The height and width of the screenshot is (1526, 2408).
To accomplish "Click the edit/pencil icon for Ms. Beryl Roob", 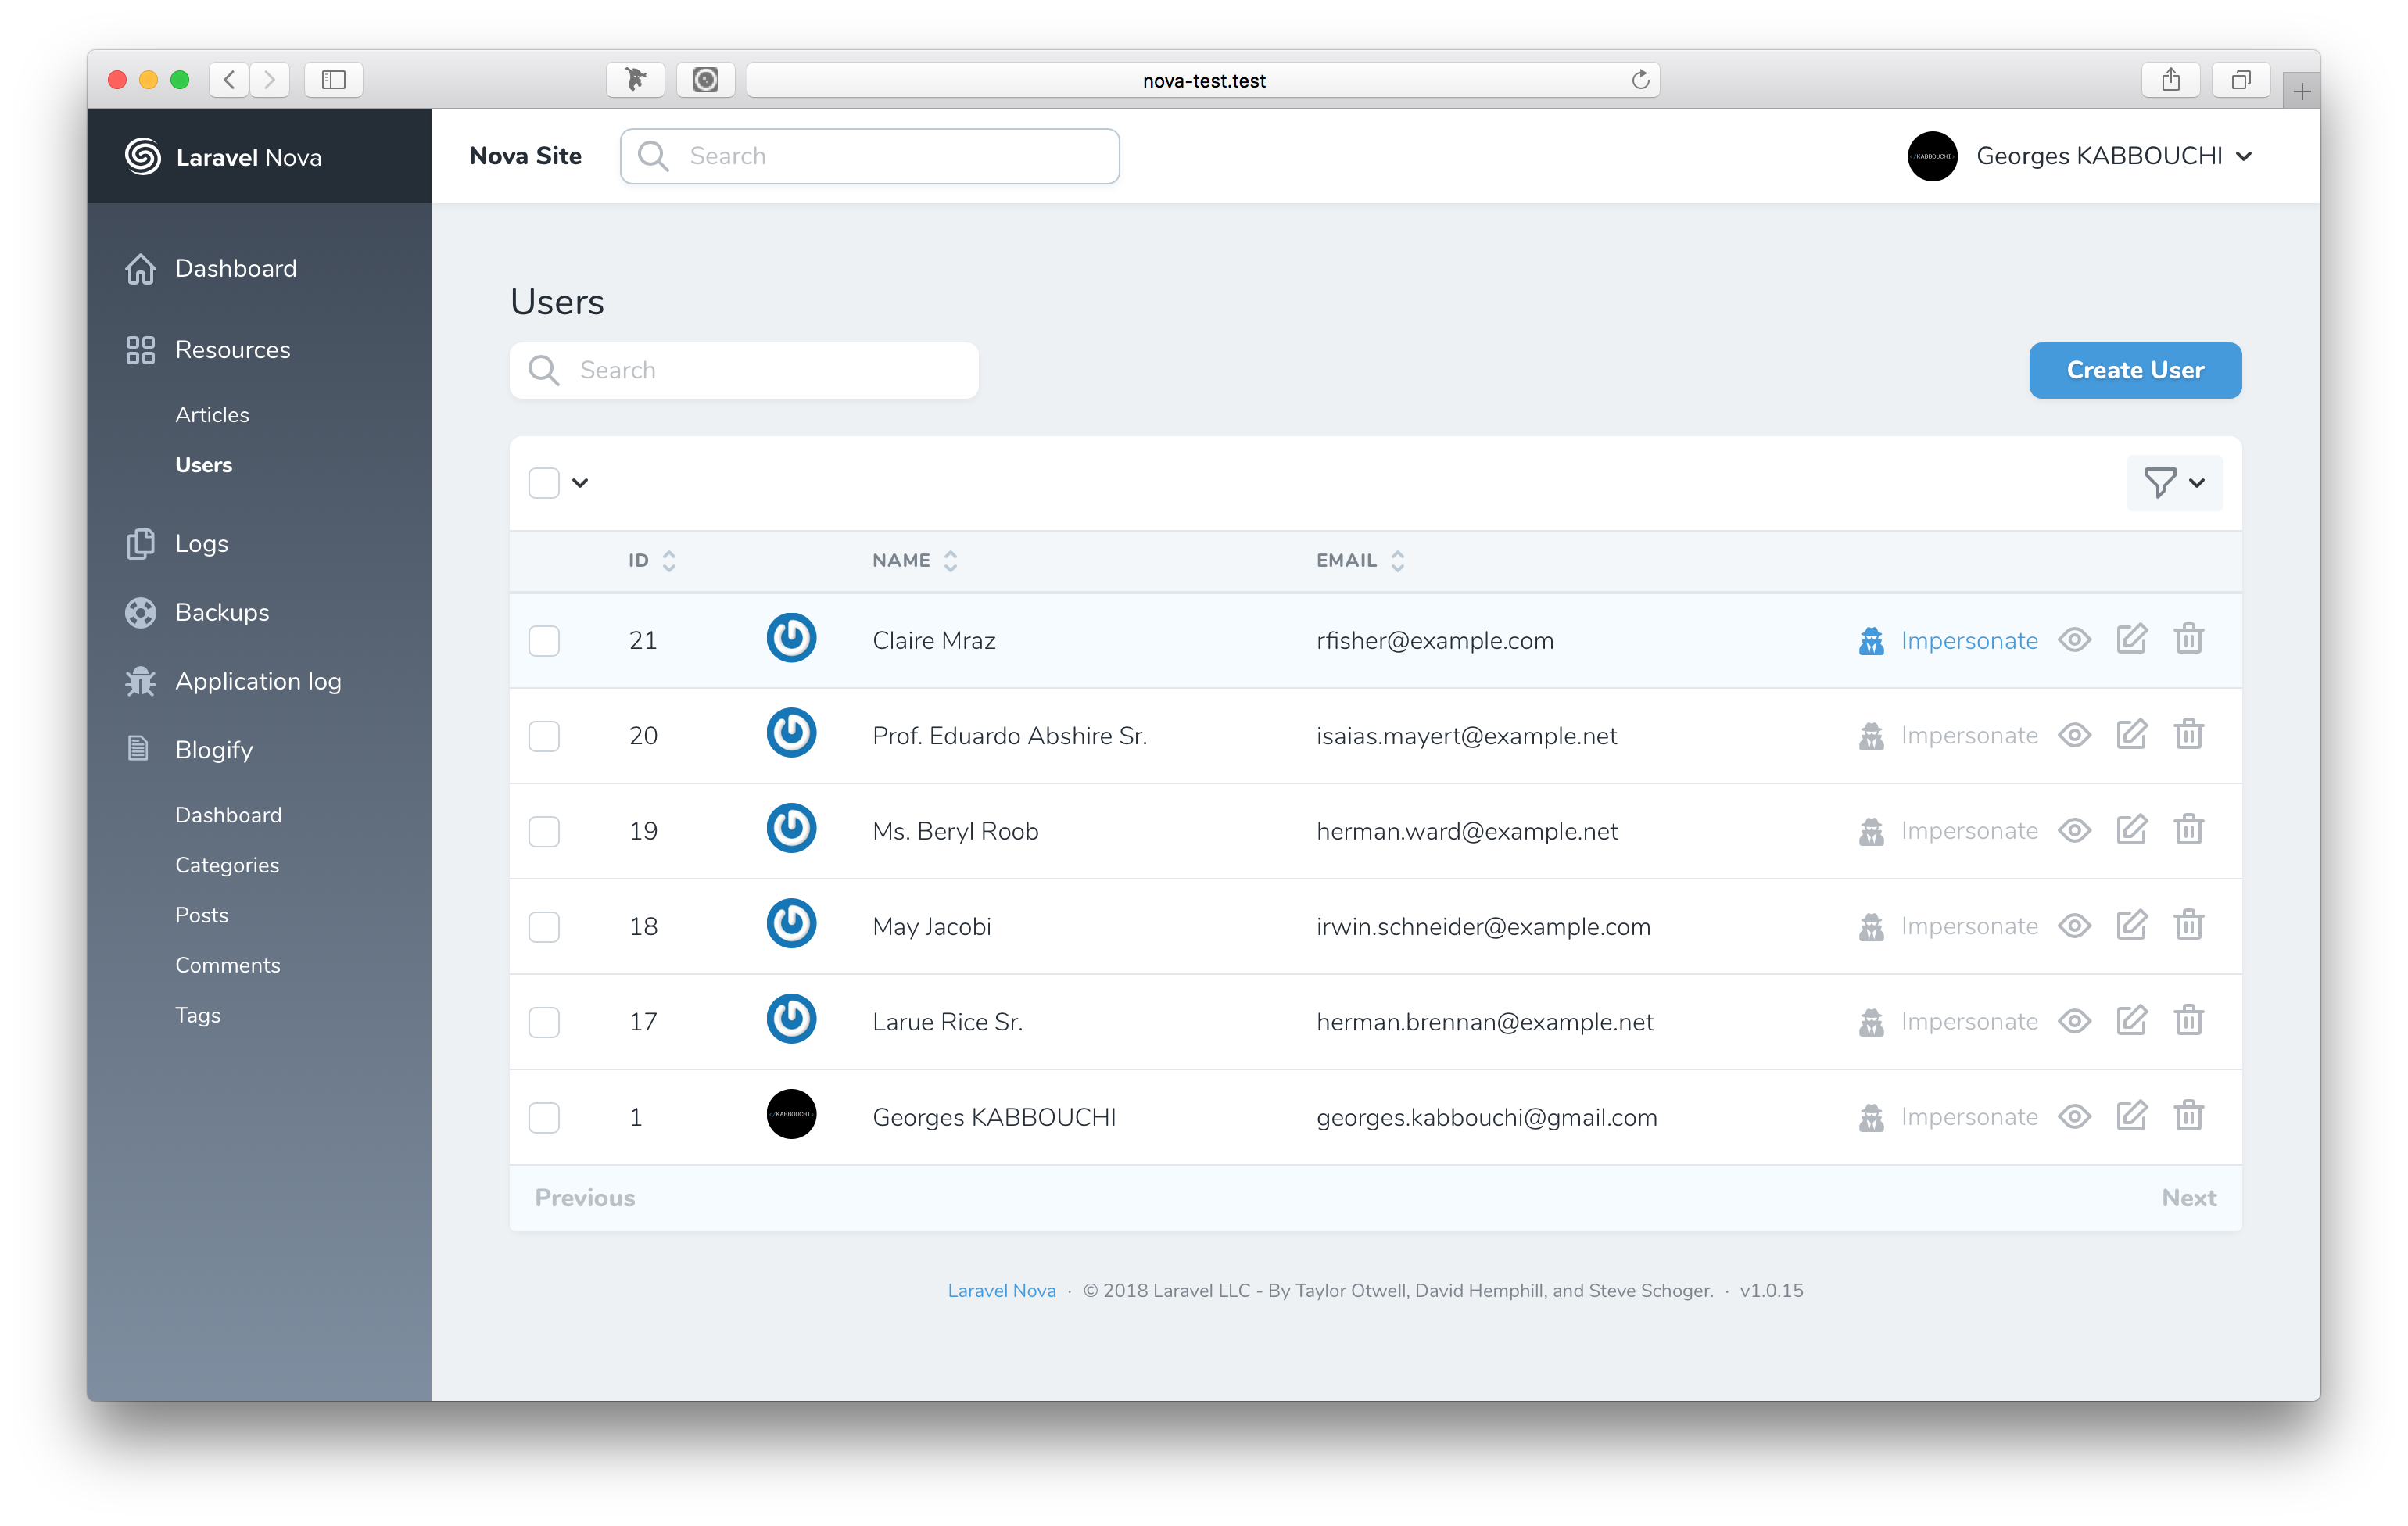I will (2130, 829).
